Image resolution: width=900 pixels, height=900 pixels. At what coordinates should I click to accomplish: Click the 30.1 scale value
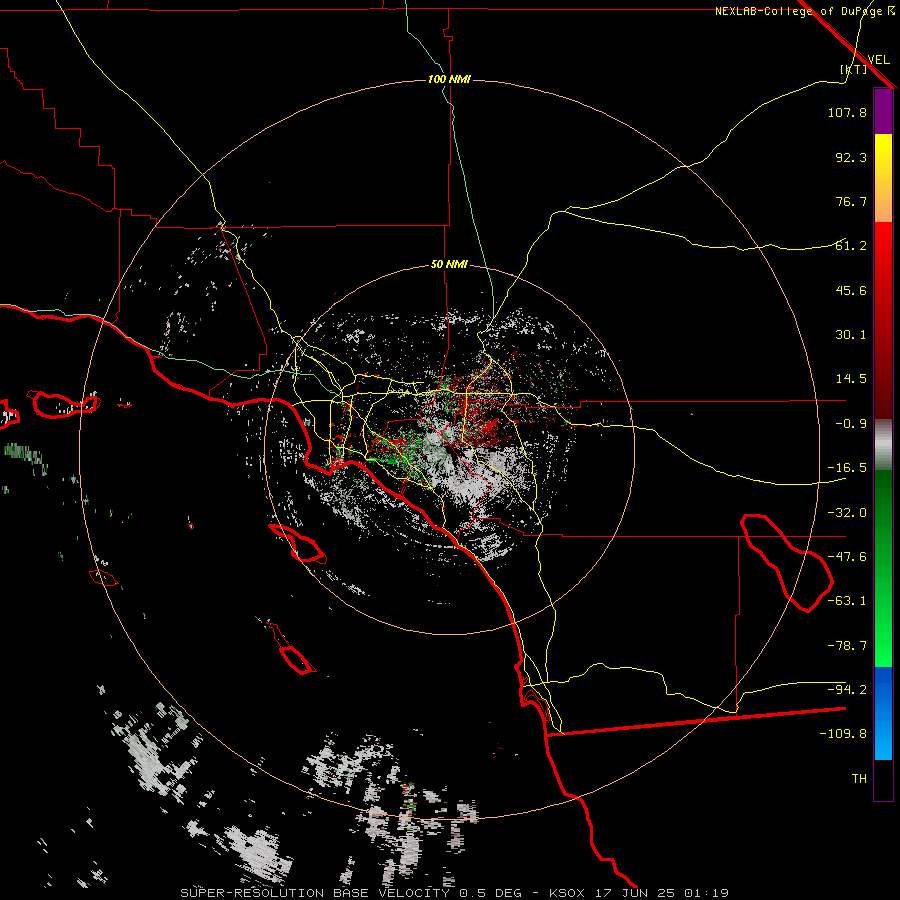[x=851, y=335]
